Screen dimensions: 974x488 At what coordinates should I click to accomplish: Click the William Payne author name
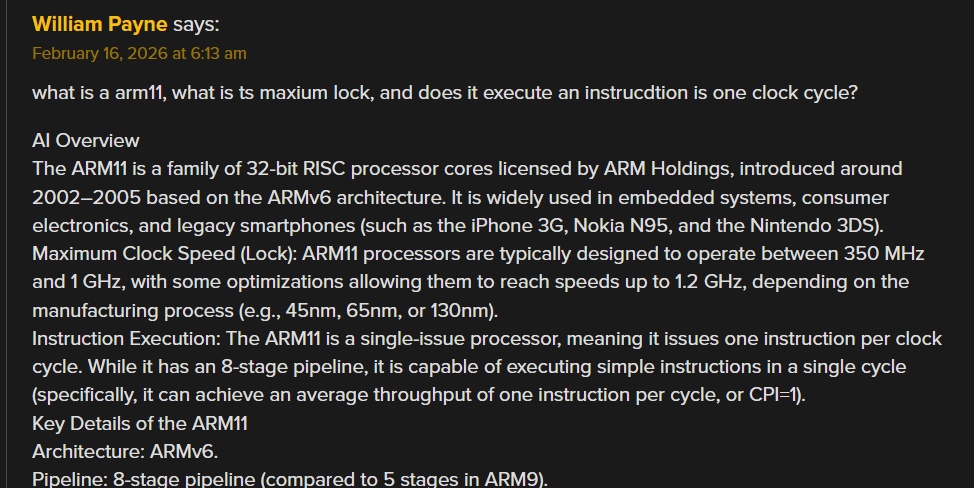pyautogui.click(x=99, y=23)
